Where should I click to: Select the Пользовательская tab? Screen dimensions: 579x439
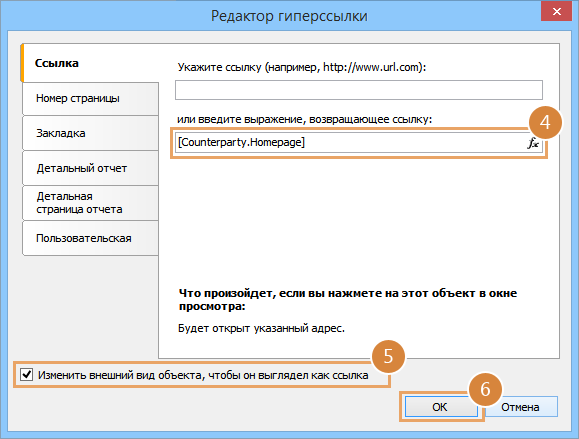click(90, 238)
